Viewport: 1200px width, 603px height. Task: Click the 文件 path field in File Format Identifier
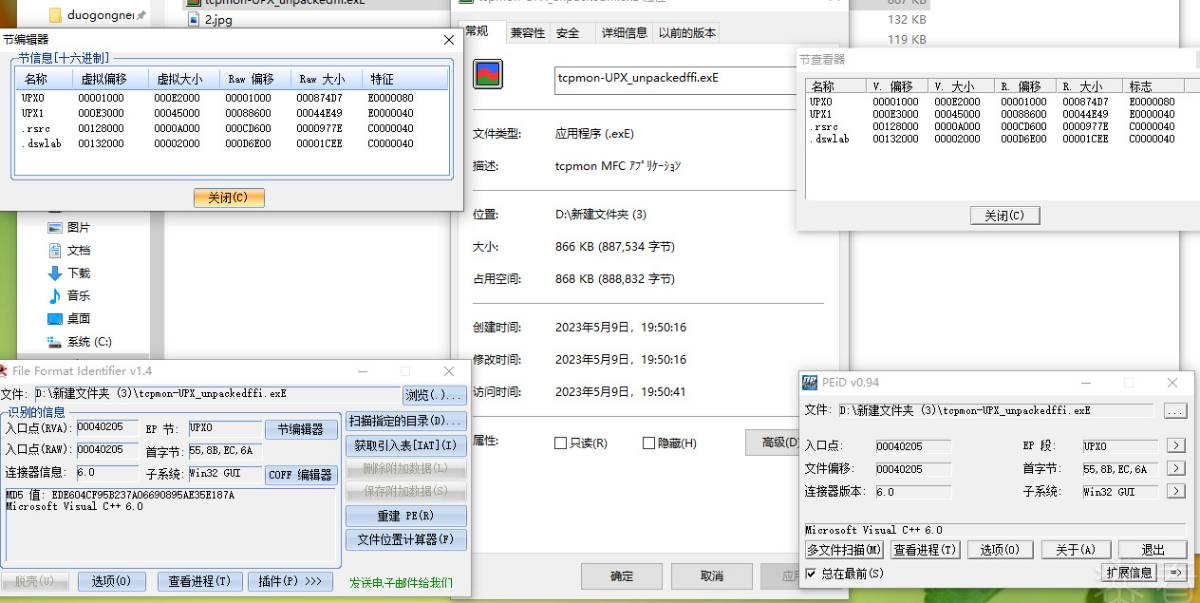(x=215, y=395)
